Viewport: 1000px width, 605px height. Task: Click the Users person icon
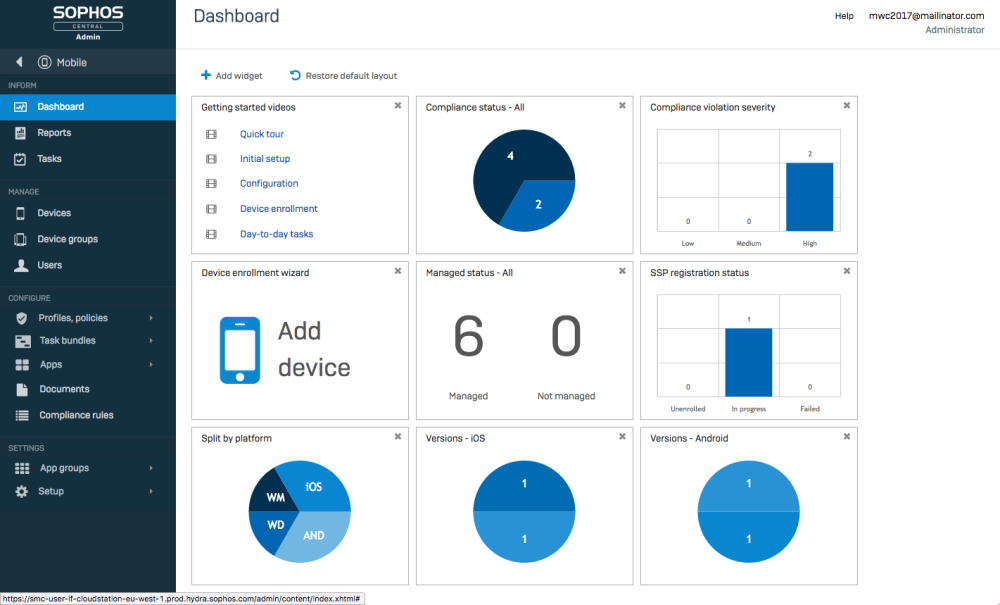click(20, 265)
